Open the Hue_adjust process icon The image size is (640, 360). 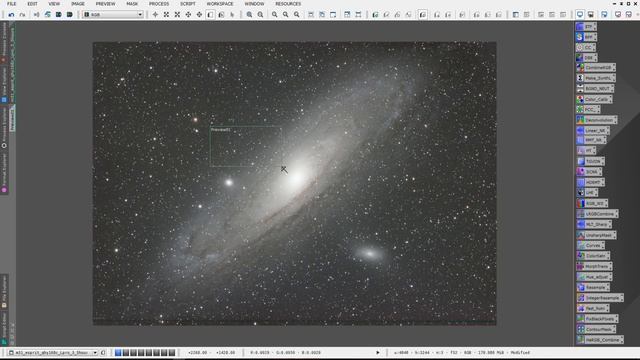[594, 277]
